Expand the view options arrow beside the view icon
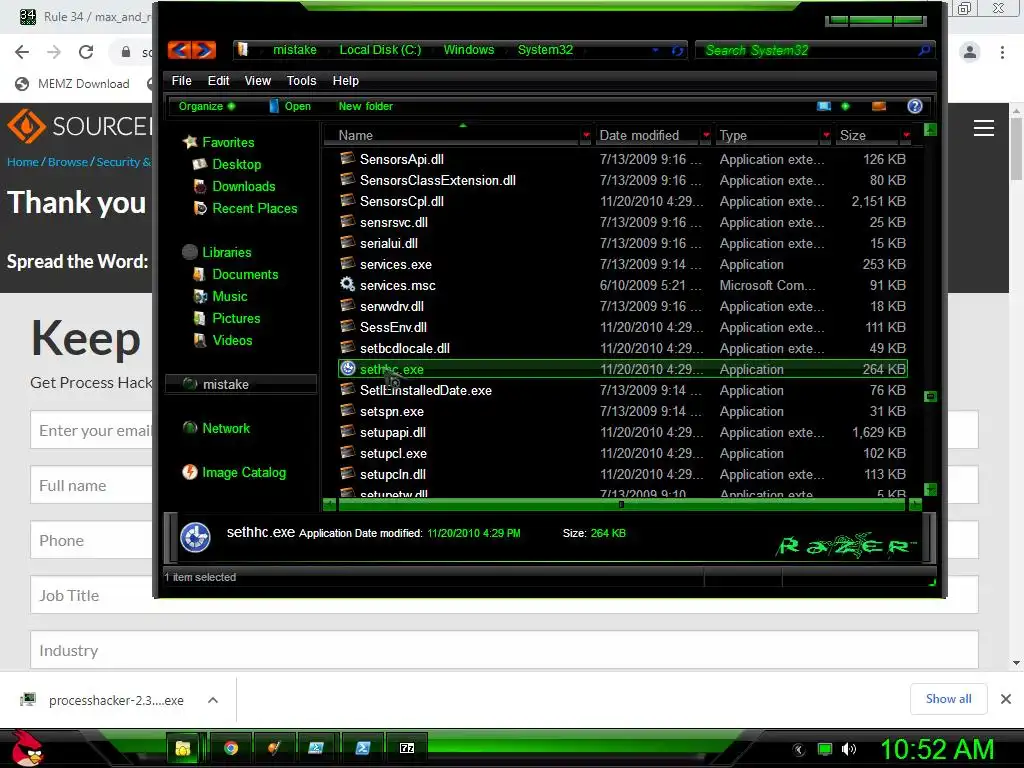 [845, 106]
